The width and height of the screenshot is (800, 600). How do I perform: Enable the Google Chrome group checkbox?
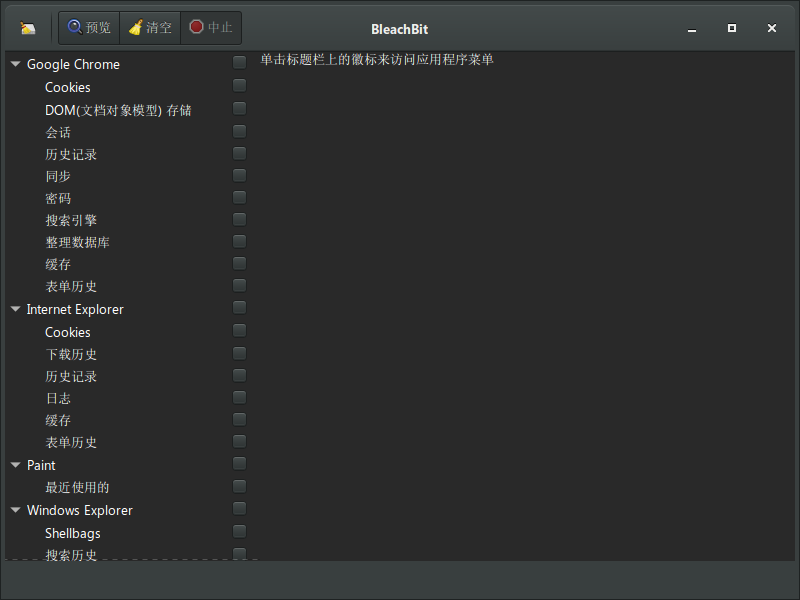click(x=240, y=63)
